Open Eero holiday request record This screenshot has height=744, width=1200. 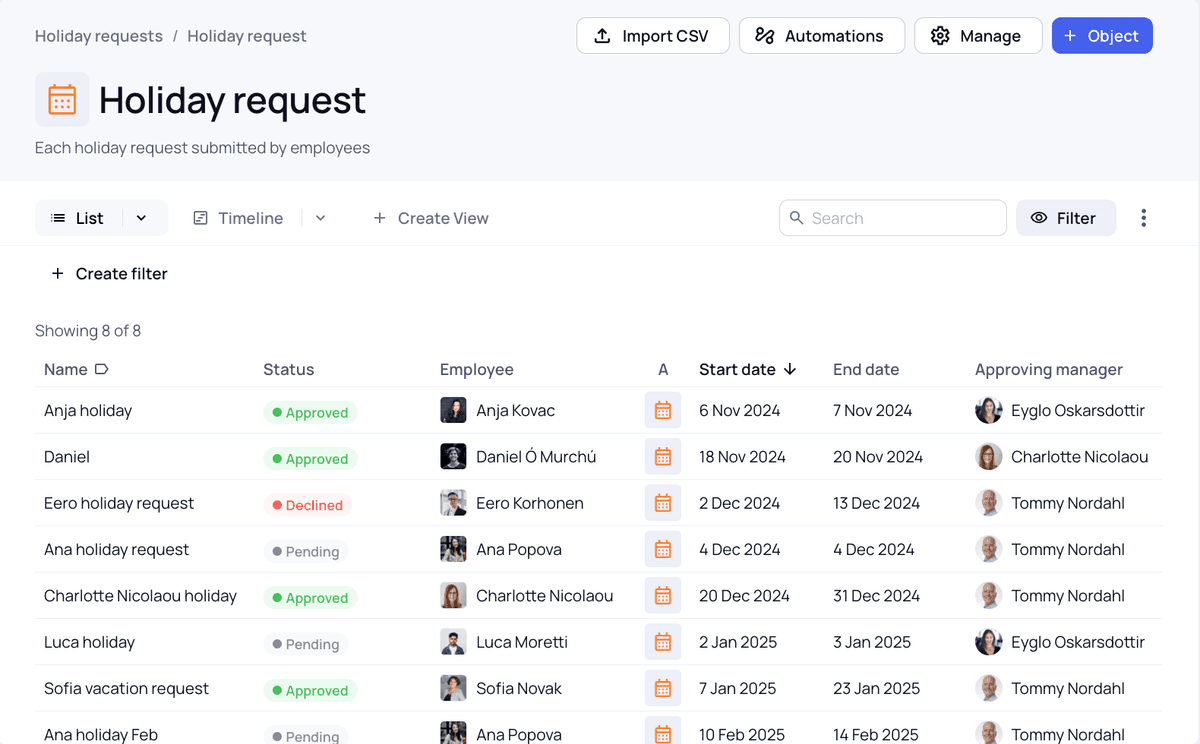119,503
